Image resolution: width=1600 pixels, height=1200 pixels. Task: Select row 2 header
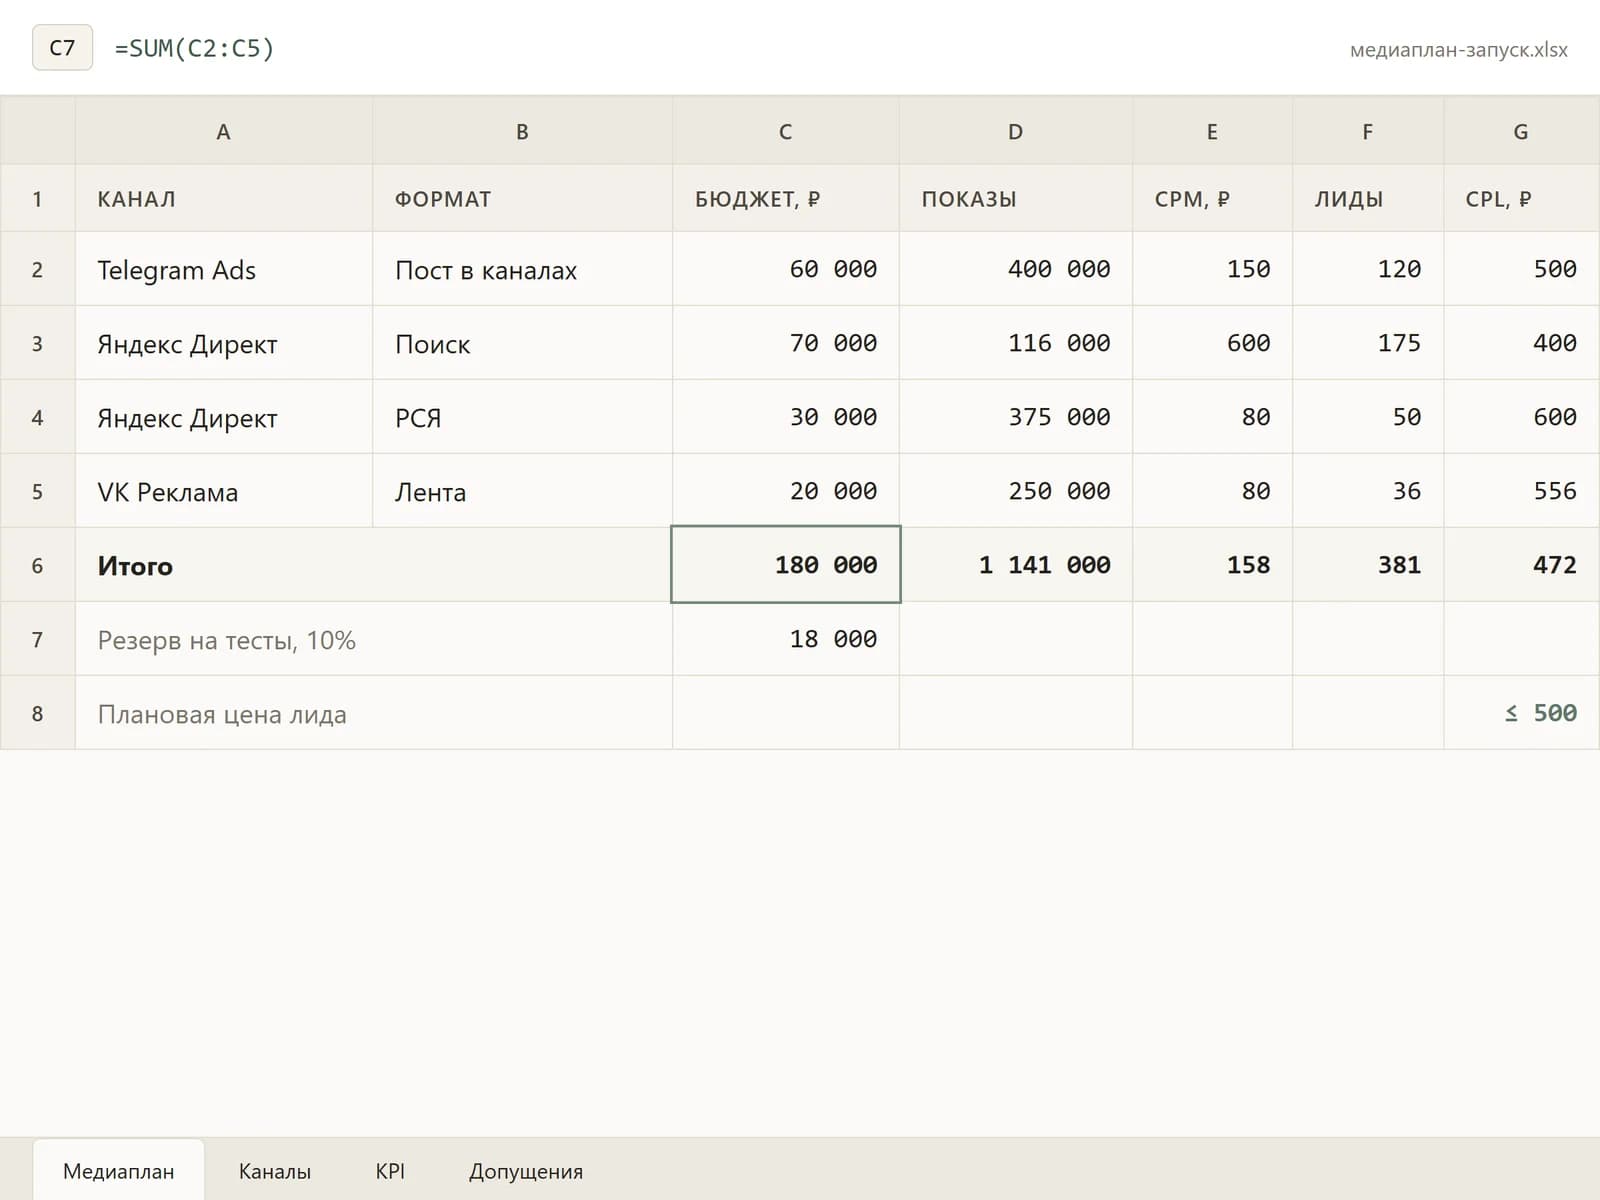tap(37, 269)
